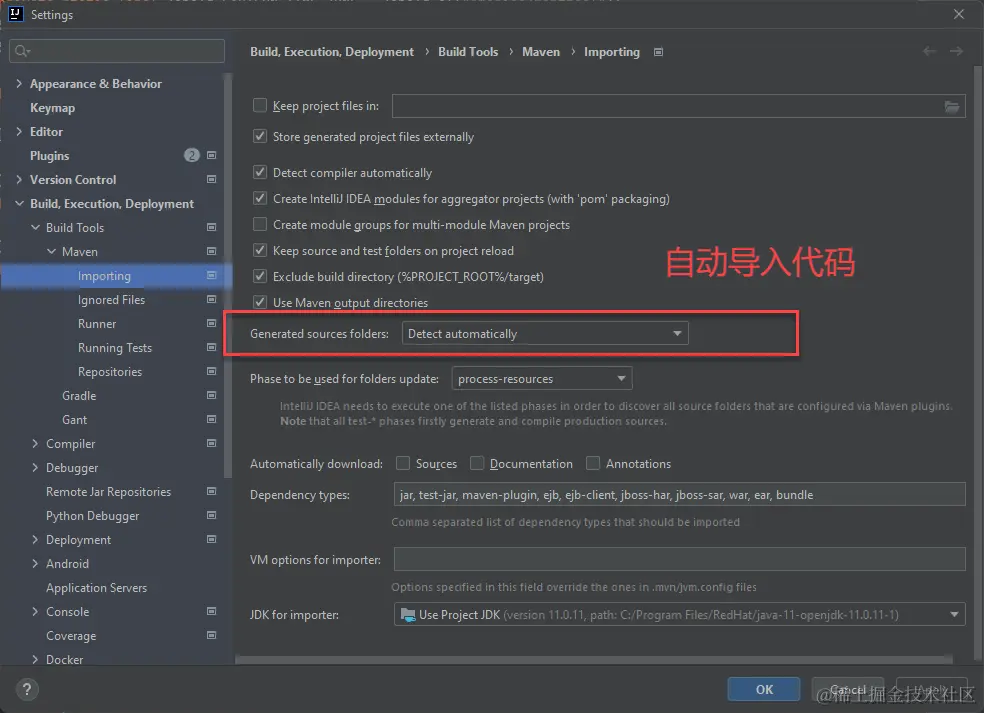The height and width of the screenshot is (713, 984).
Task: Select Application Servers settings
Action: tap(97, 587)
